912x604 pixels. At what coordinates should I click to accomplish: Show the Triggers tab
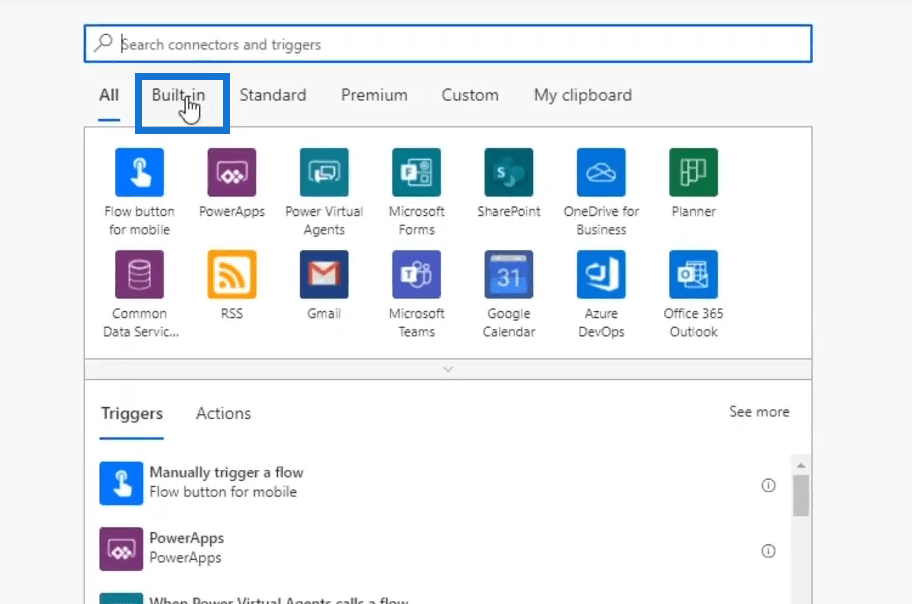tap(132, 413)
